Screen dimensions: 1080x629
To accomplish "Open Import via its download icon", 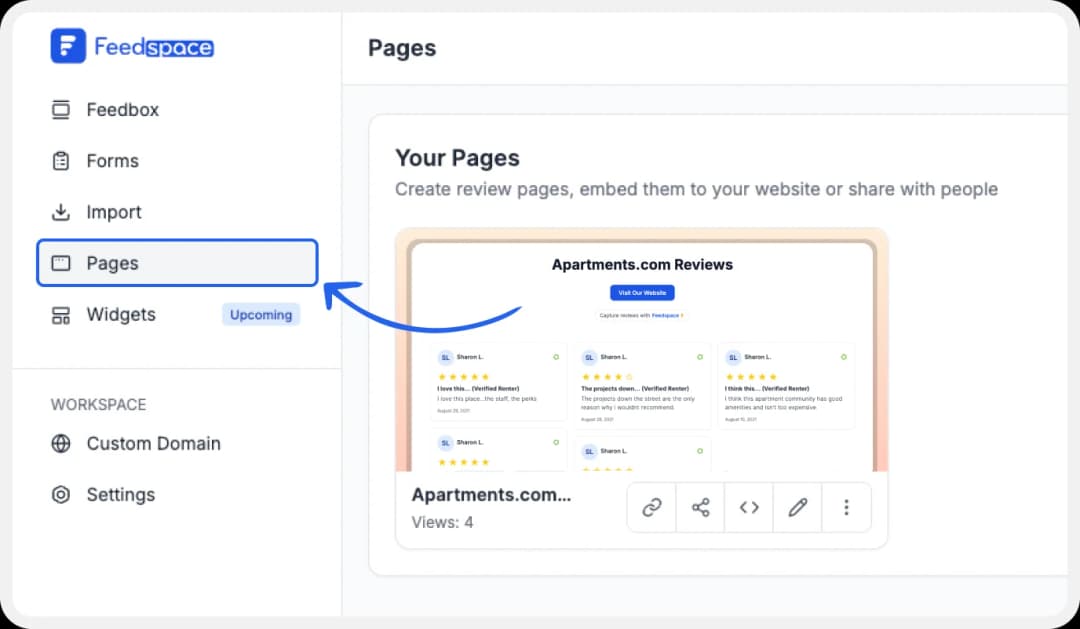I will (x=61, y=211).
